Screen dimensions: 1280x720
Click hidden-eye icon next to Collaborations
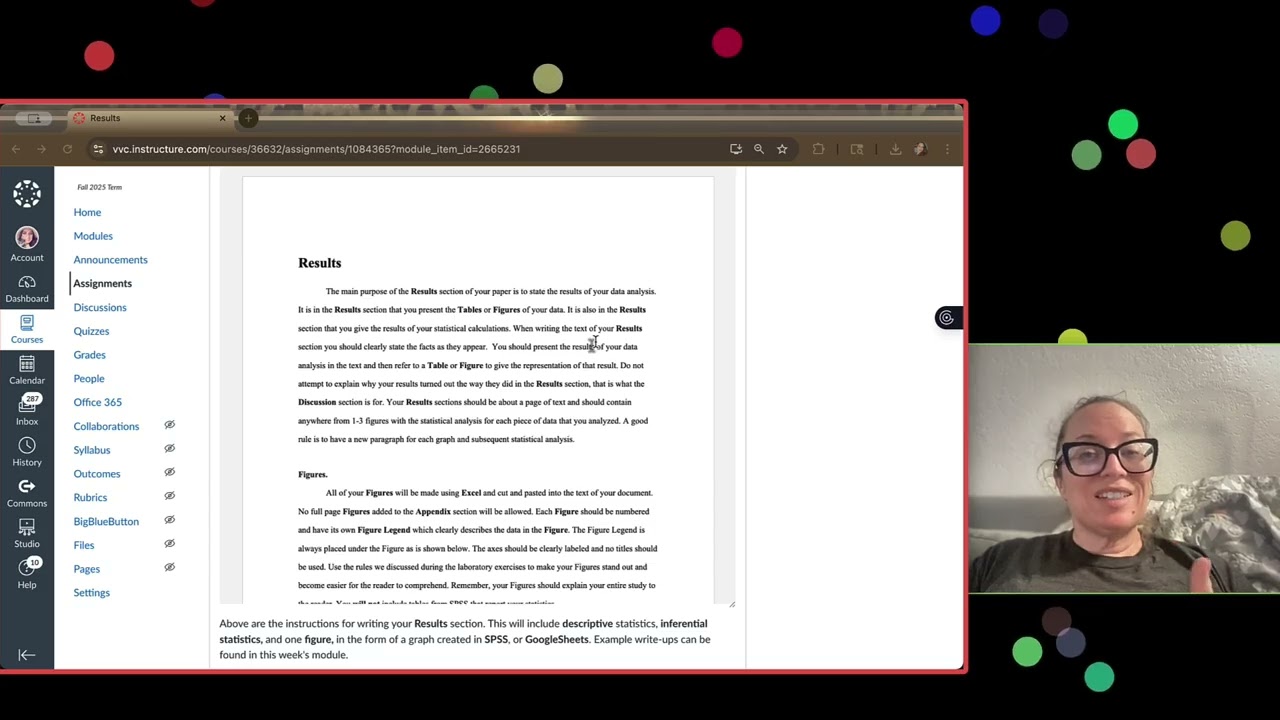click(x=170, y=425)
